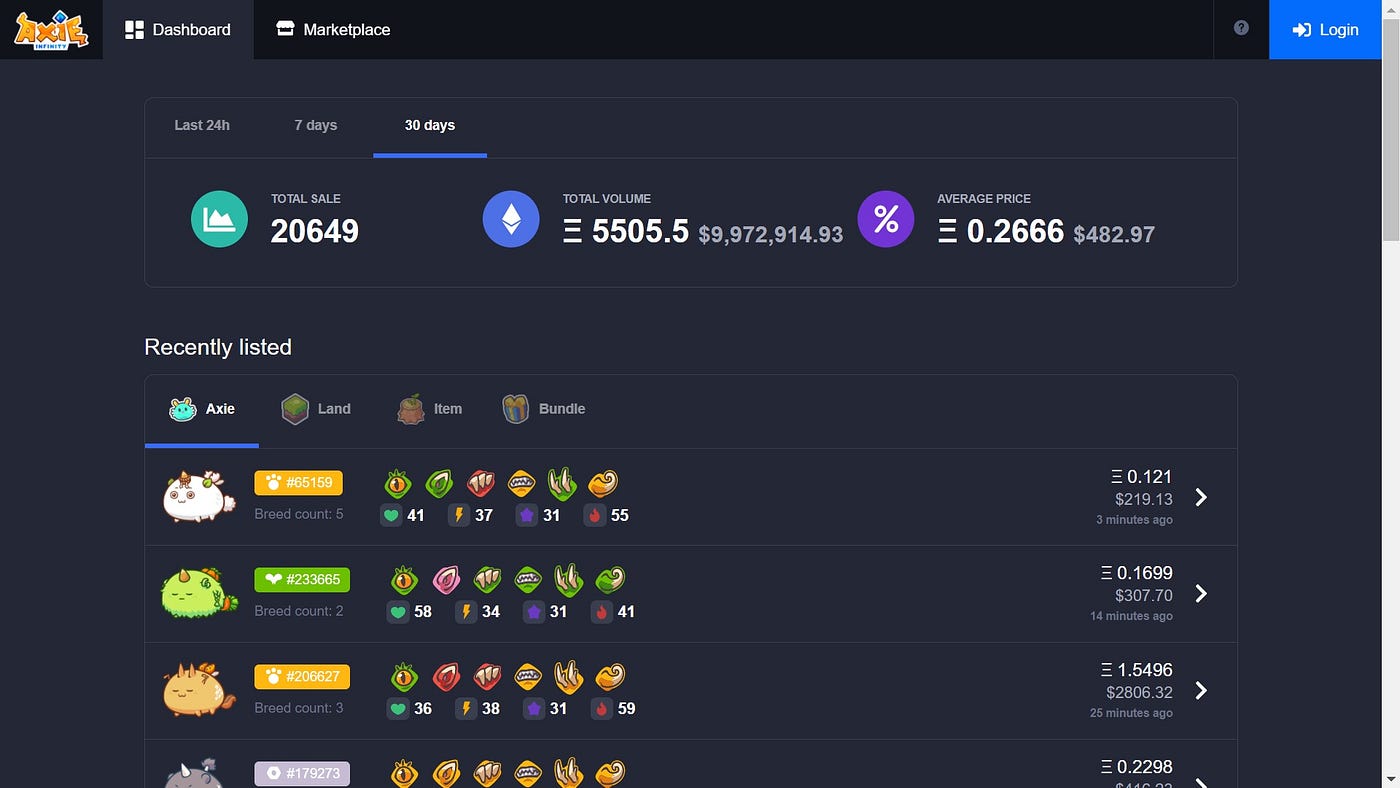
Task: Click the #206627 ID badge
Action: [302, 676]
